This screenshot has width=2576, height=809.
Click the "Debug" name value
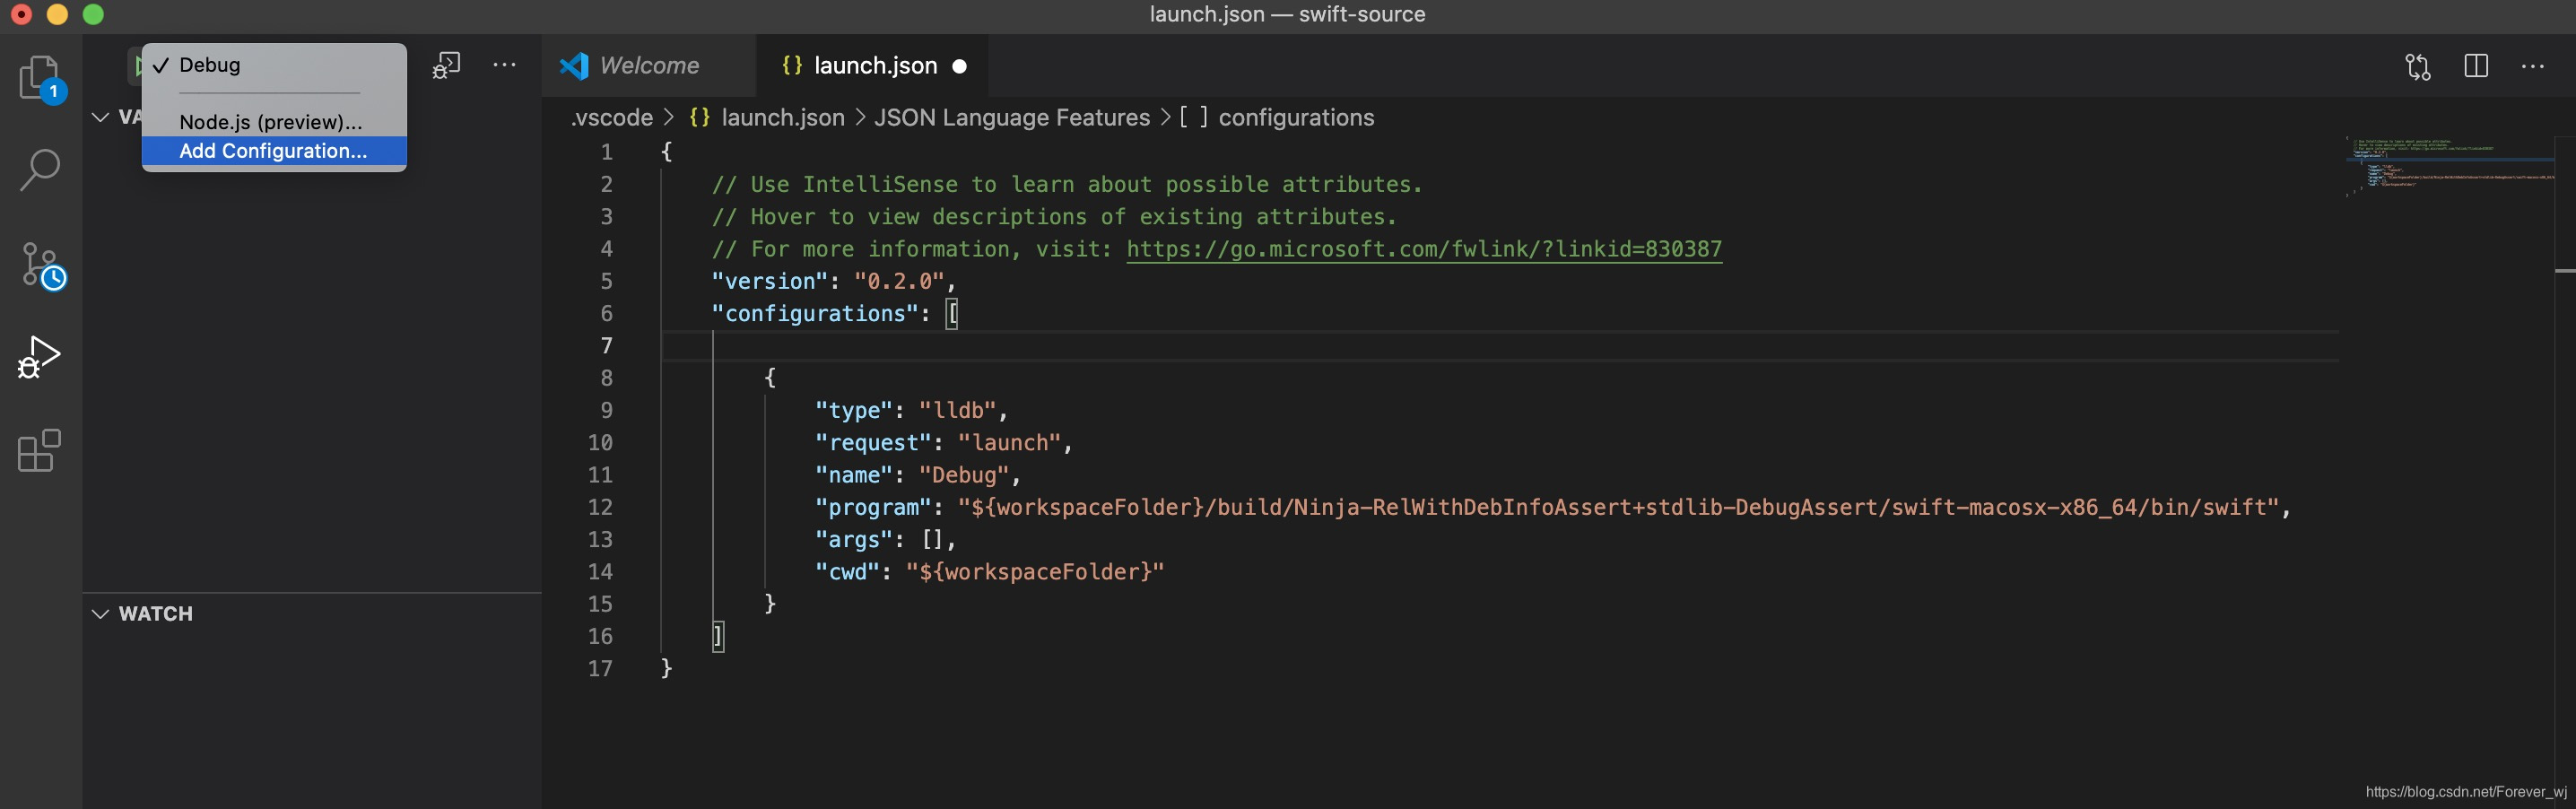964,475
